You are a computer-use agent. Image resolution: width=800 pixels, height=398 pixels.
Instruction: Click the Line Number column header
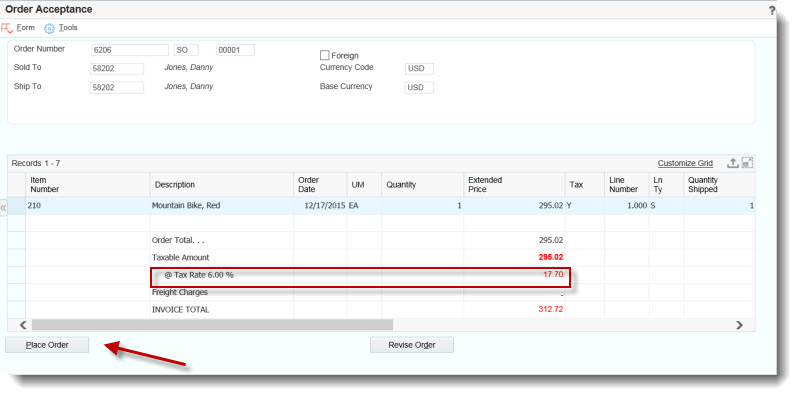626,185
